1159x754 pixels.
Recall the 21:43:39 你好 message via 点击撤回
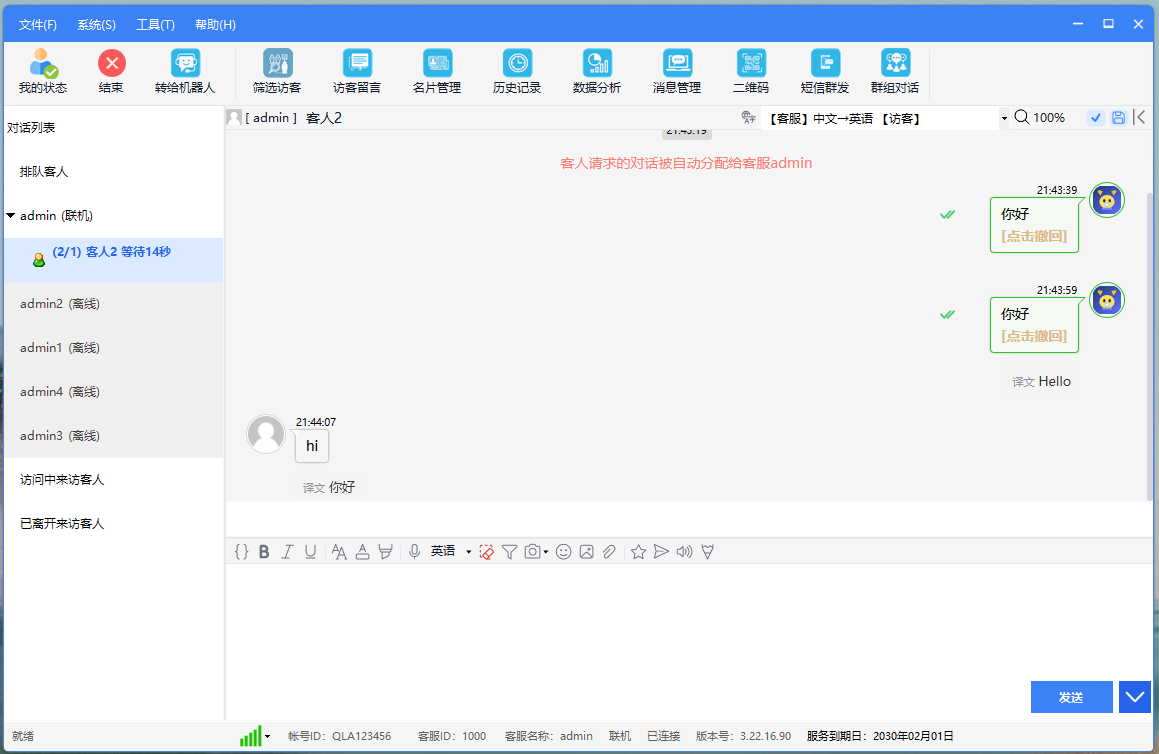point(1034,237)
